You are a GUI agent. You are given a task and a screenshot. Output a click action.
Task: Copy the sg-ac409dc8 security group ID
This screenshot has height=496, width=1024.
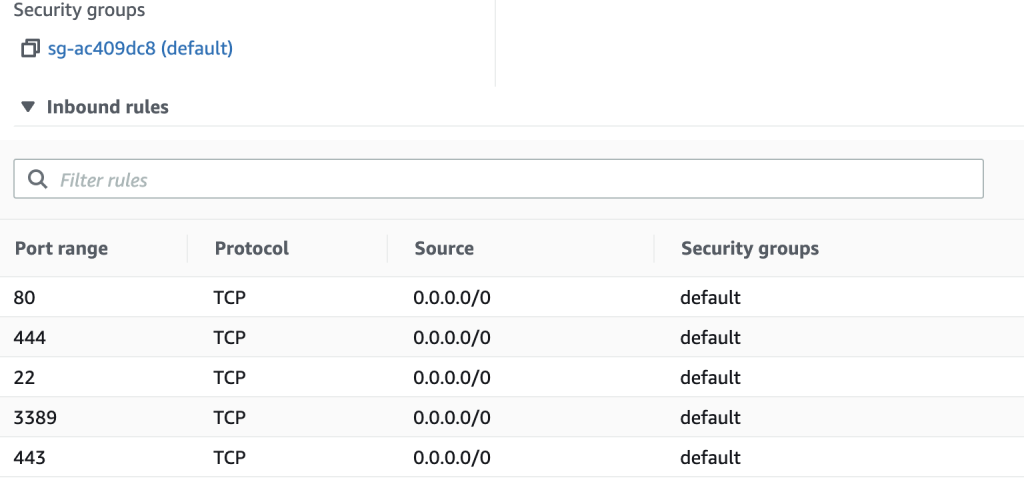[x=30, y=48]
